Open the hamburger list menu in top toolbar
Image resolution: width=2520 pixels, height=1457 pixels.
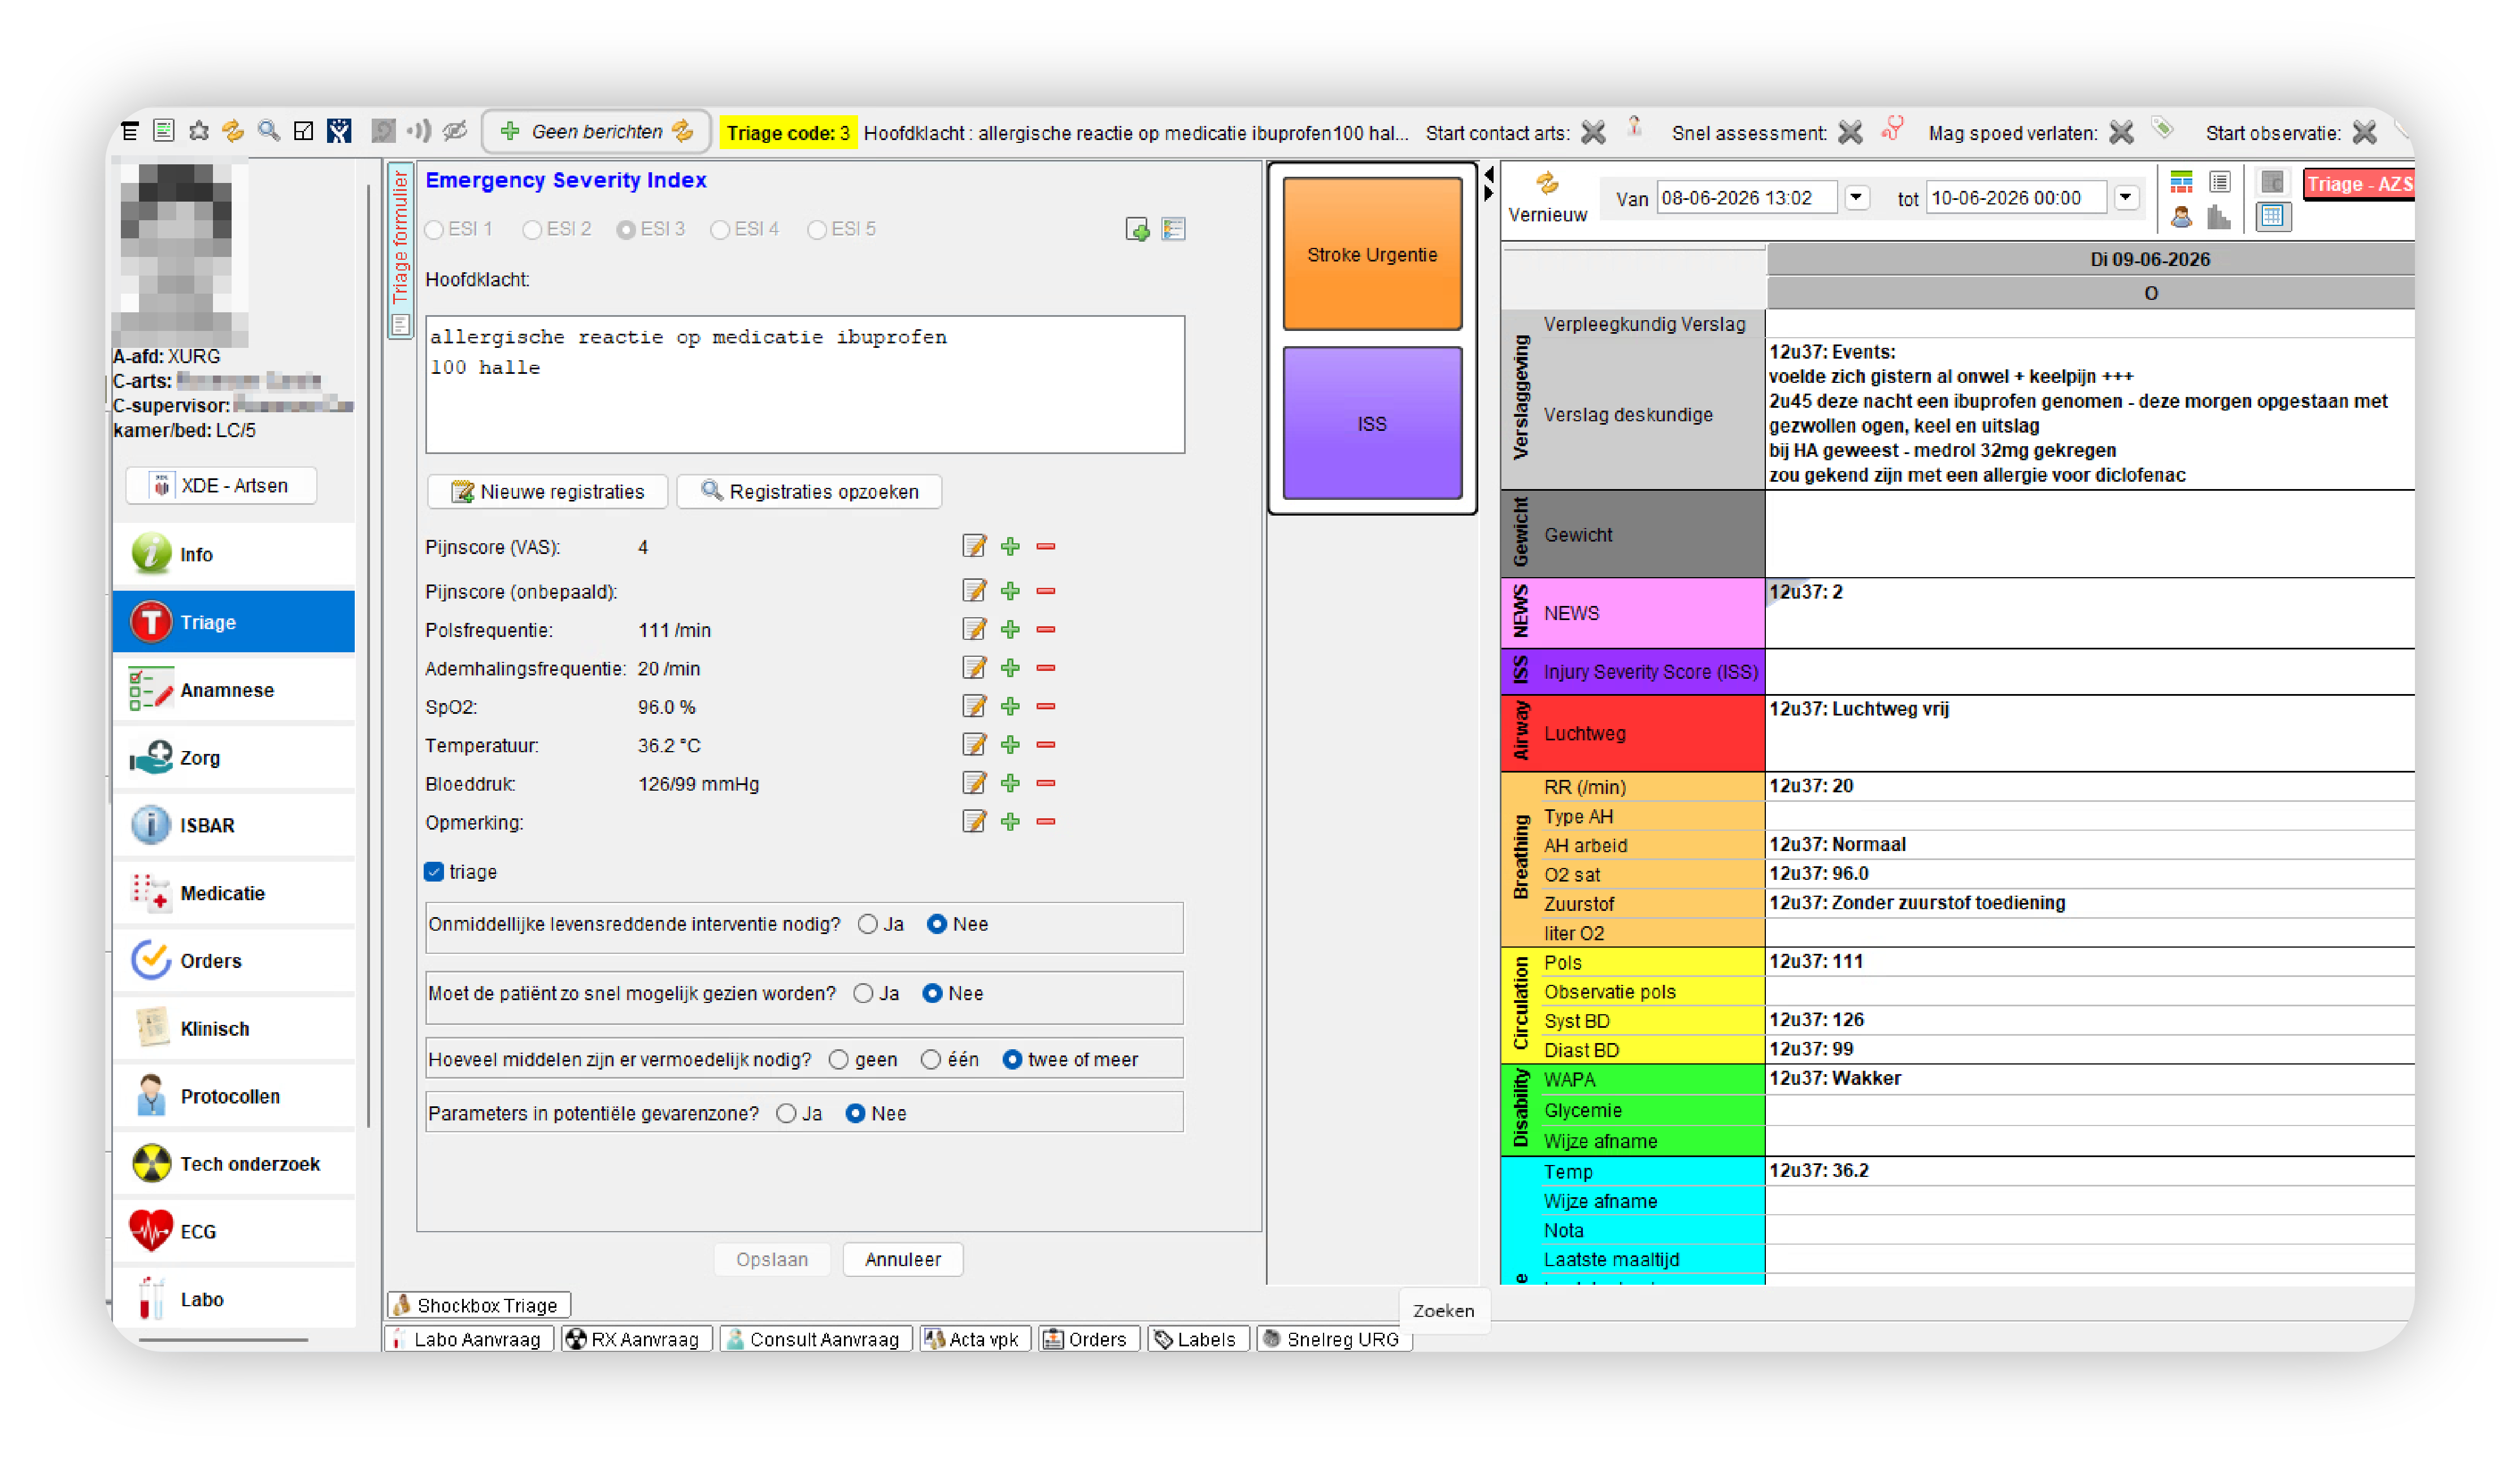click(130, 131)
